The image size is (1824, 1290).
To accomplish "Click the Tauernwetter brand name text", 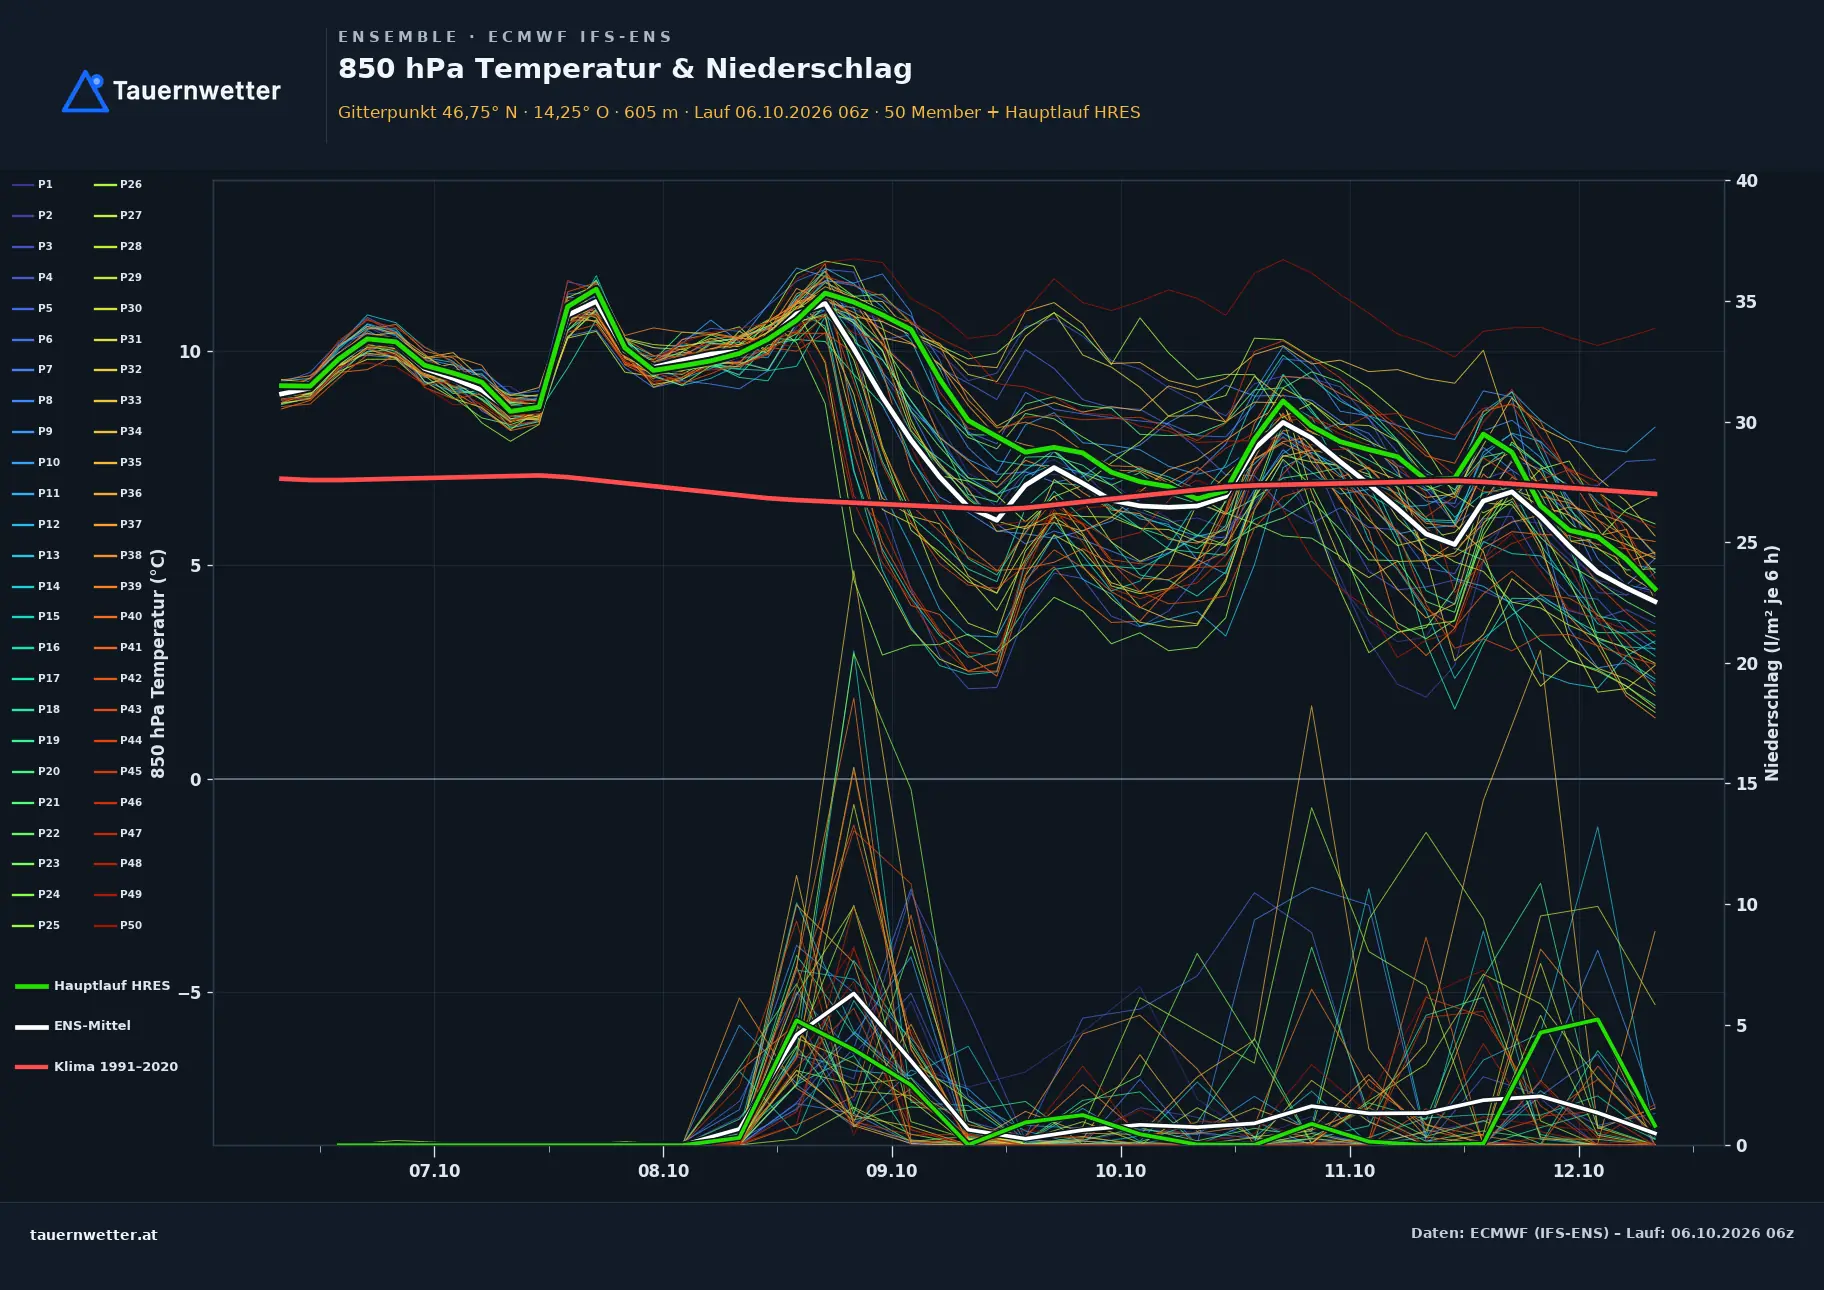I will 196,91.
